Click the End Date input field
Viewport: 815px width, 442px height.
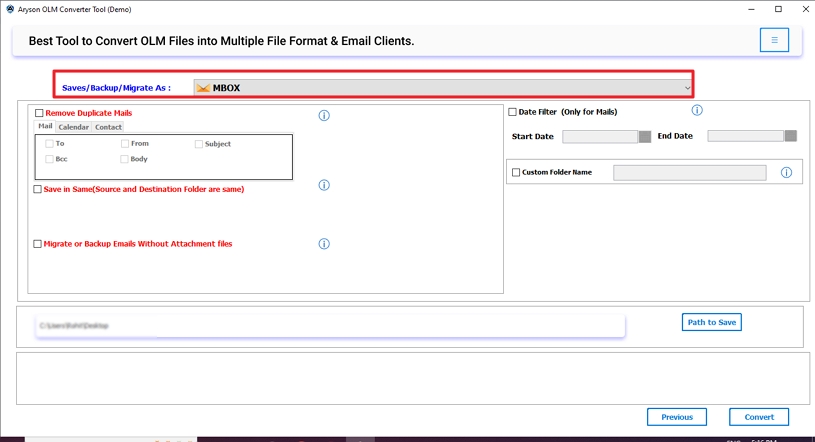(x=745, y=136)
